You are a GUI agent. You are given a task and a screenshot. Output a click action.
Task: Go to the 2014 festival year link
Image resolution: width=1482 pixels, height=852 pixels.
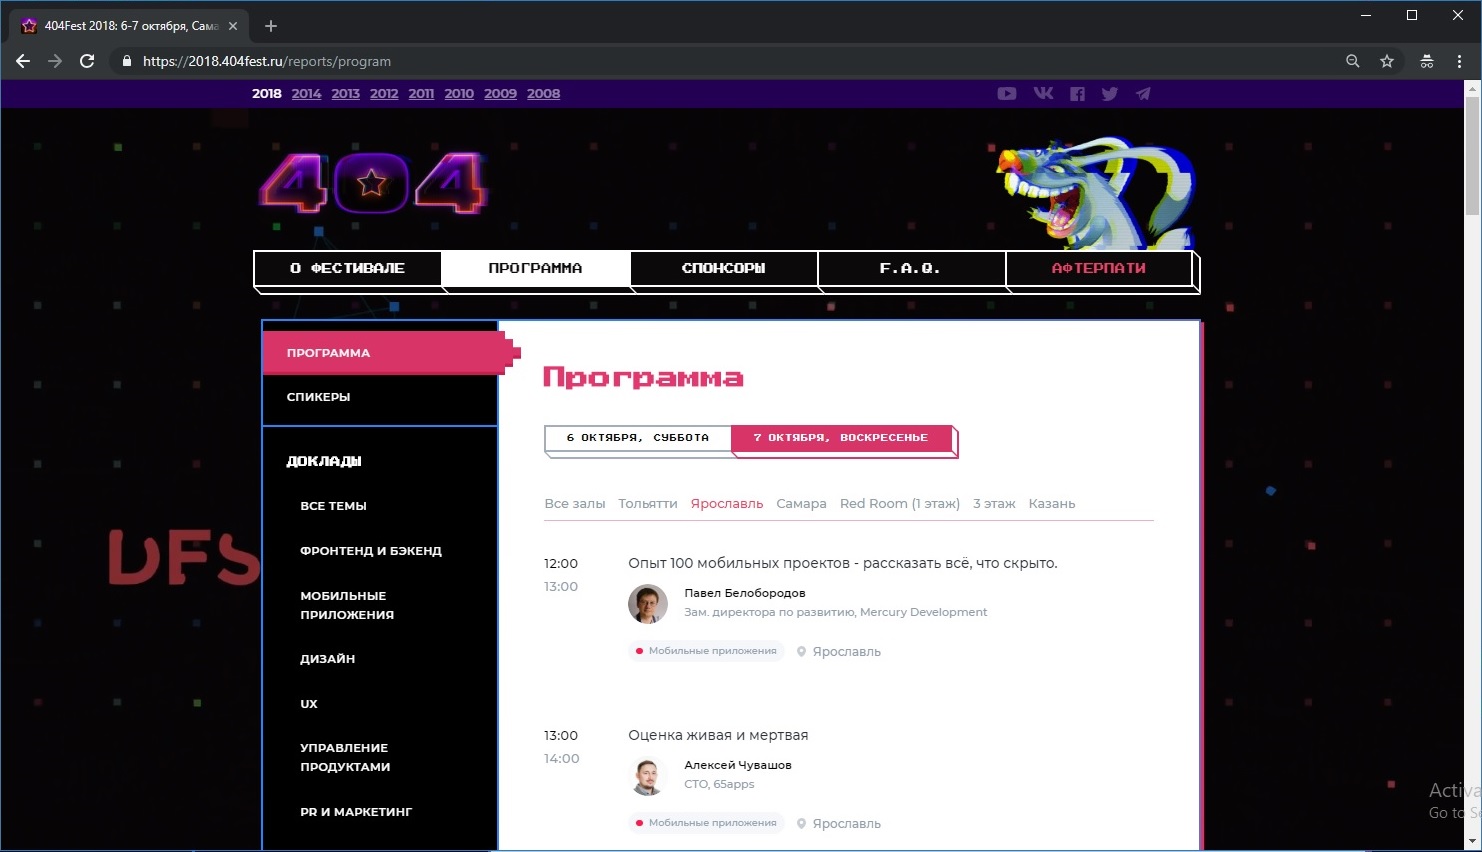point(306,94)
